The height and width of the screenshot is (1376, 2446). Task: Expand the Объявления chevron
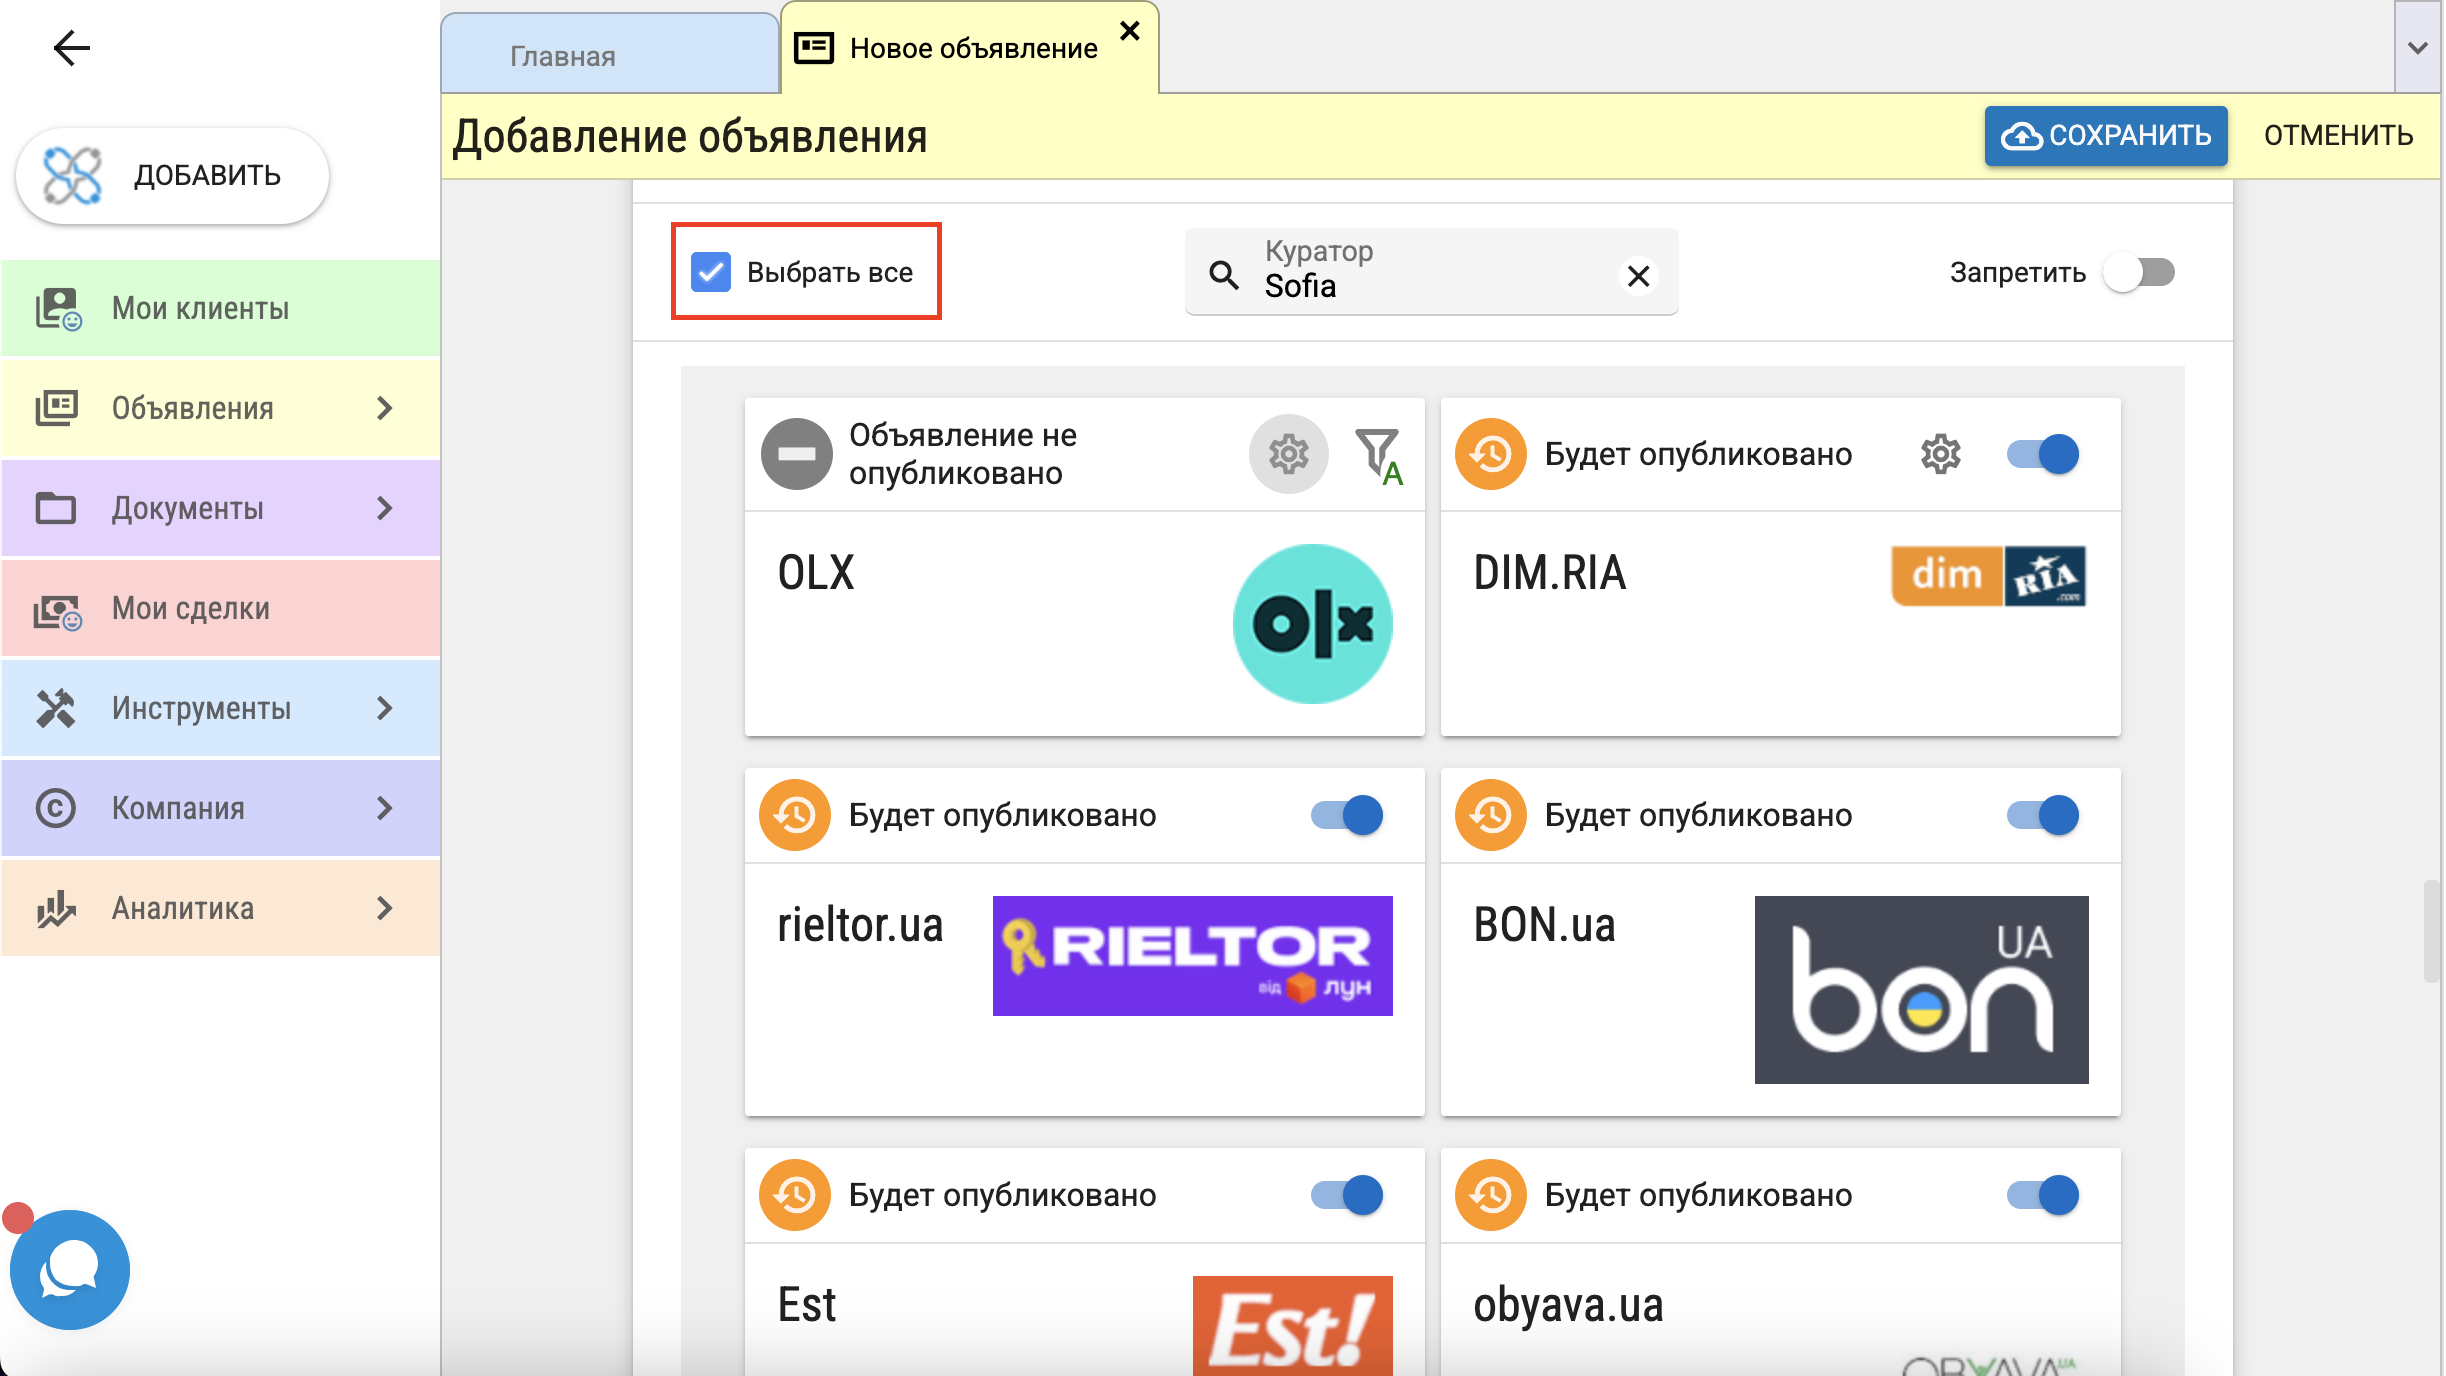385,408
